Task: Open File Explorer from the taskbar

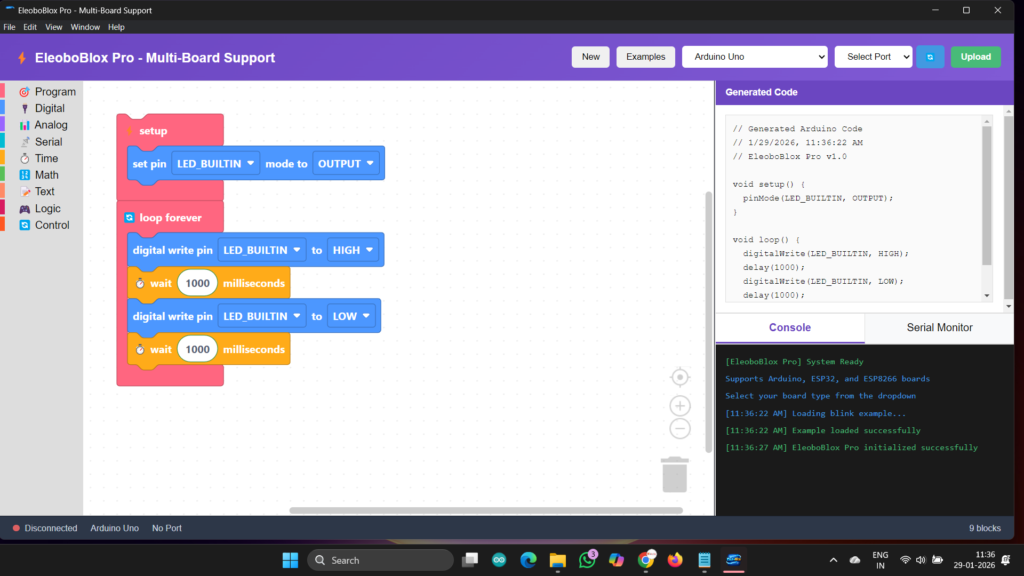Action: pyautogui.click(x=558, y=560)
